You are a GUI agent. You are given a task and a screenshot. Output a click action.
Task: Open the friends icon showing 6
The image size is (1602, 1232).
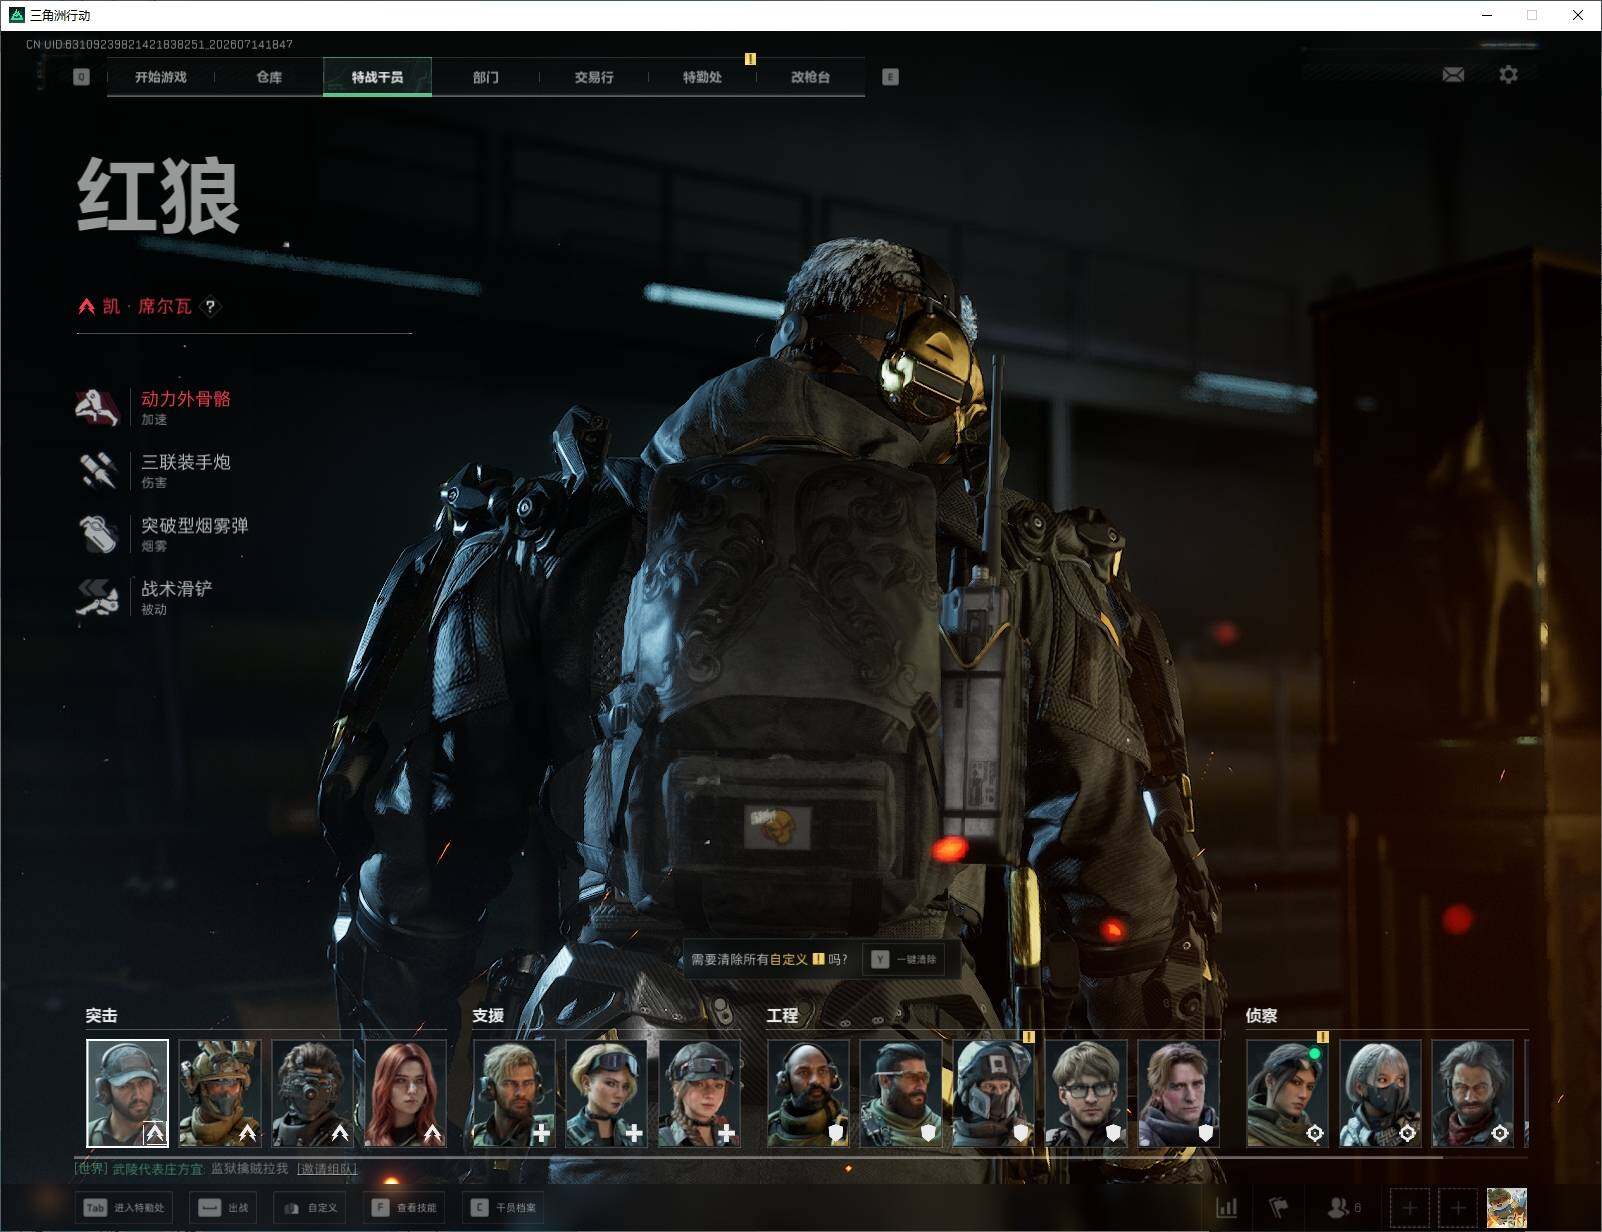tap(1343, 1208)
